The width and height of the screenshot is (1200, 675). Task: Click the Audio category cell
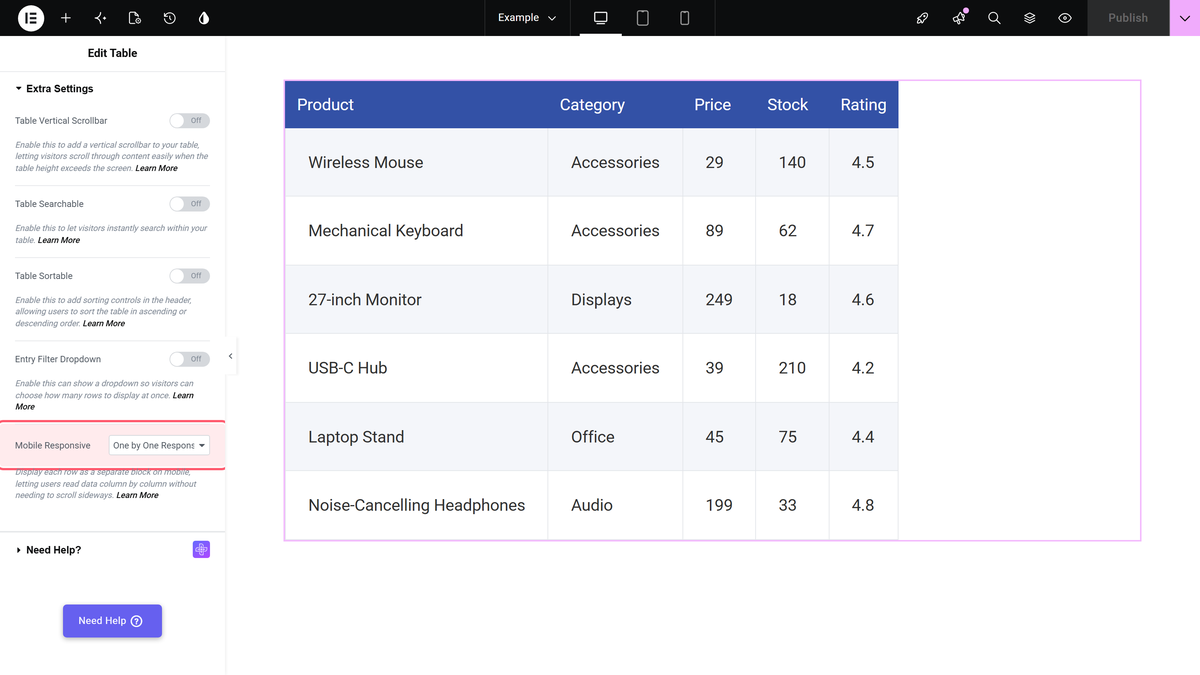[615, 505]
